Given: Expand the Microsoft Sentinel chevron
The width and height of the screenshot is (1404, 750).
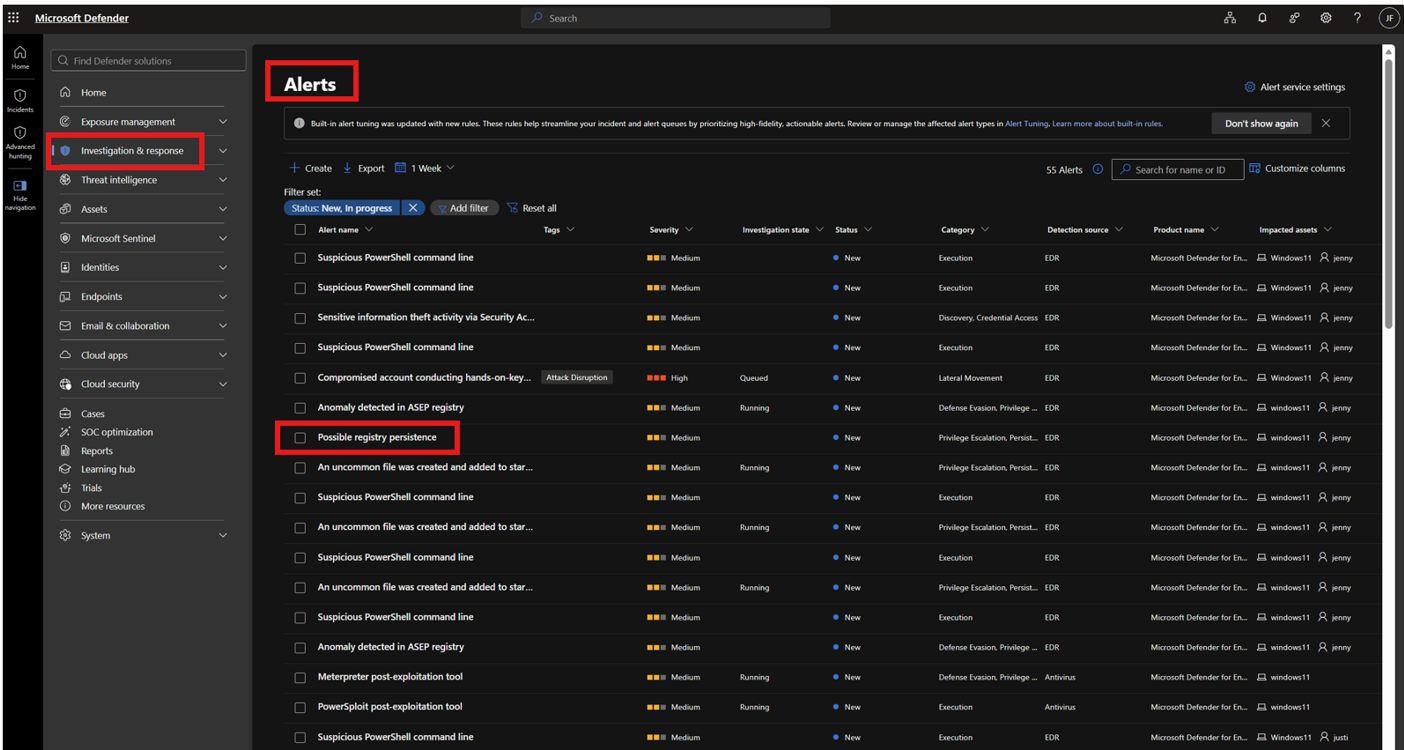Looking at the screenshot, I should (223, 238).
